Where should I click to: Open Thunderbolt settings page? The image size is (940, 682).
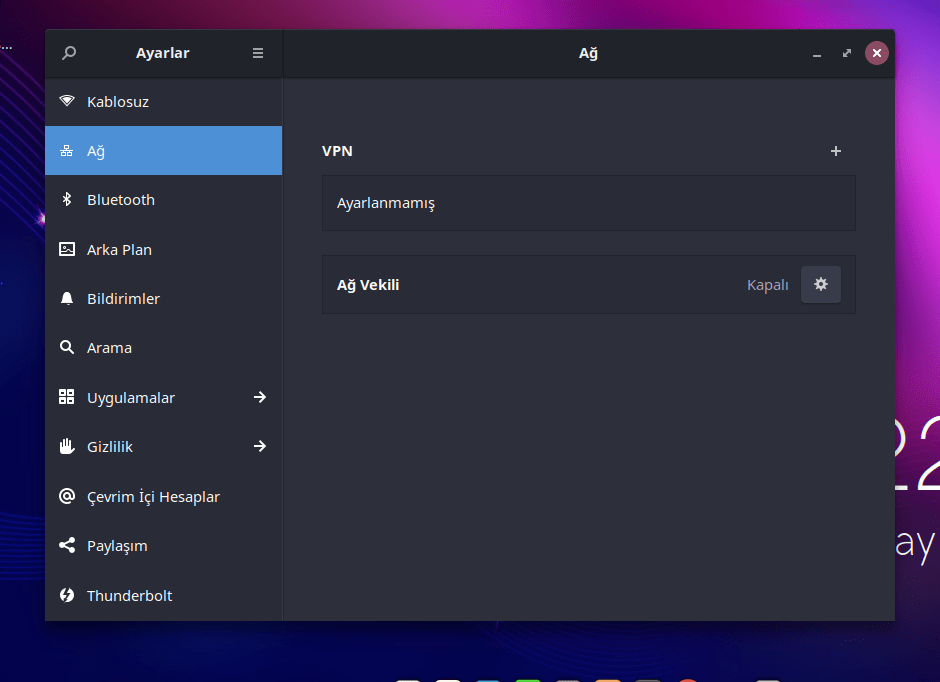164,595
